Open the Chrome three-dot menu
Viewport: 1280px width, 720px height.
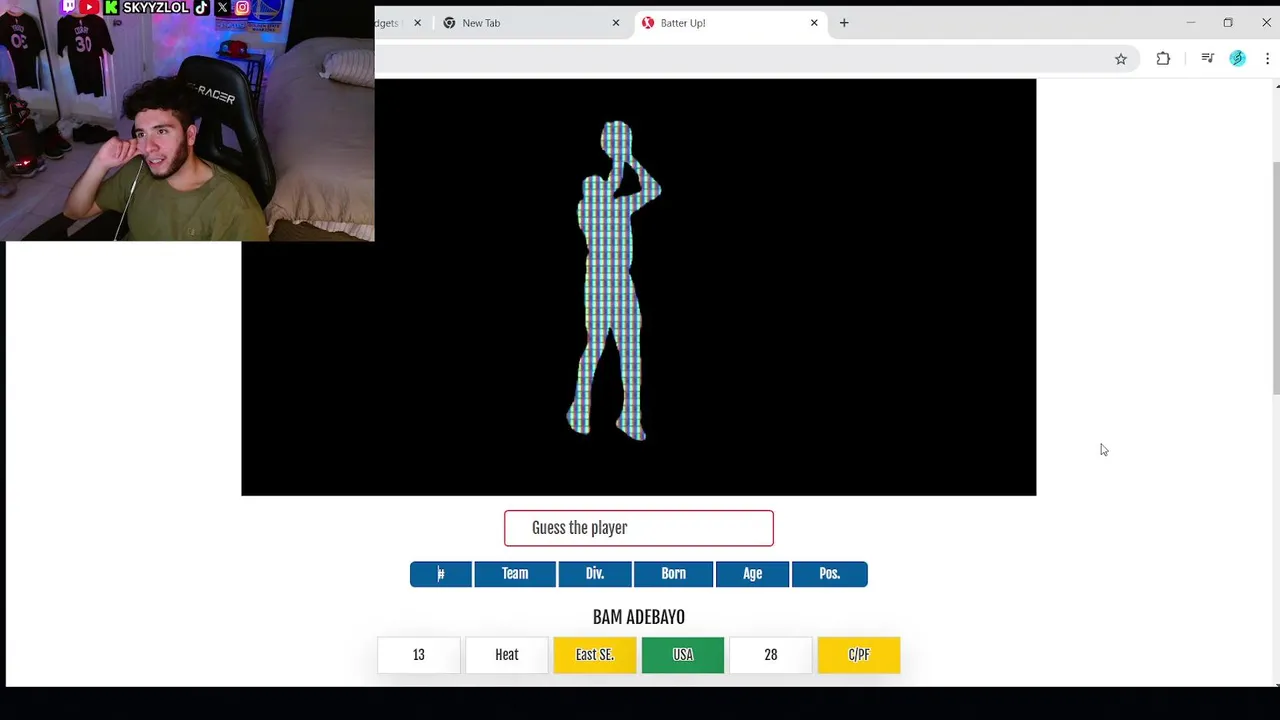click(1267, 59)
